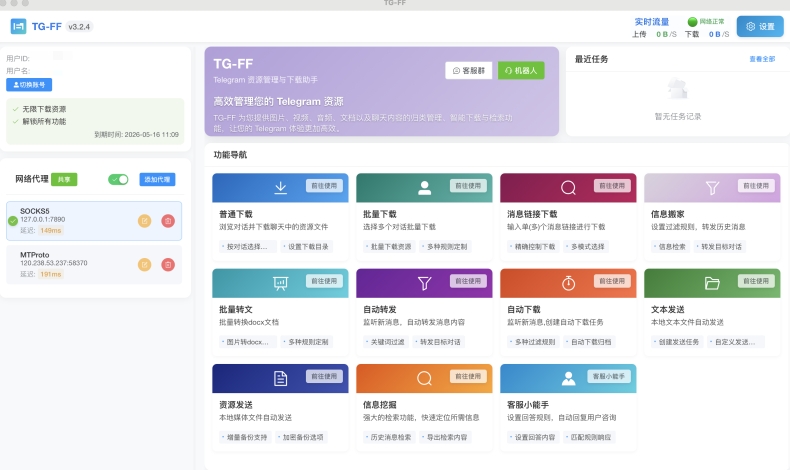Click the 添加代理 add proxy button
Screen dimensions: 790x470
coord(157,179)
